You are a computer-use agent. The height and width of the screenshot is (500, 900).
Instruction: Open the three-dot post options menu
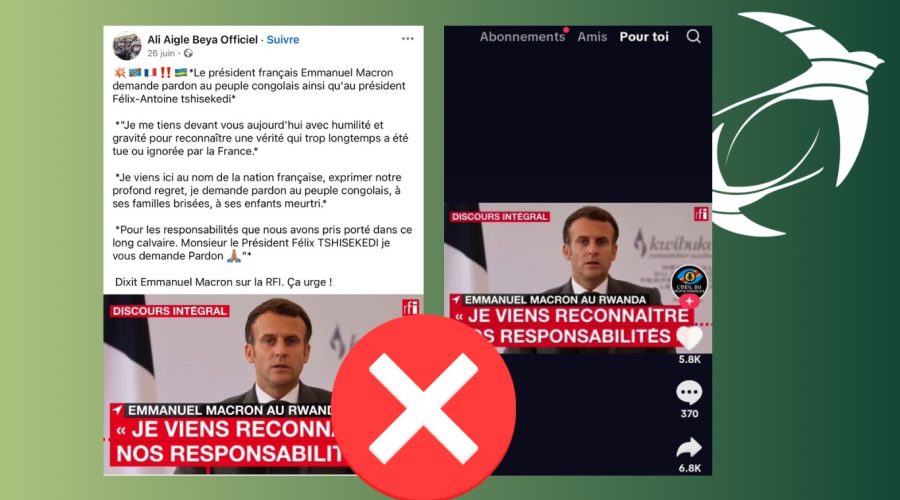pos(408,38)
